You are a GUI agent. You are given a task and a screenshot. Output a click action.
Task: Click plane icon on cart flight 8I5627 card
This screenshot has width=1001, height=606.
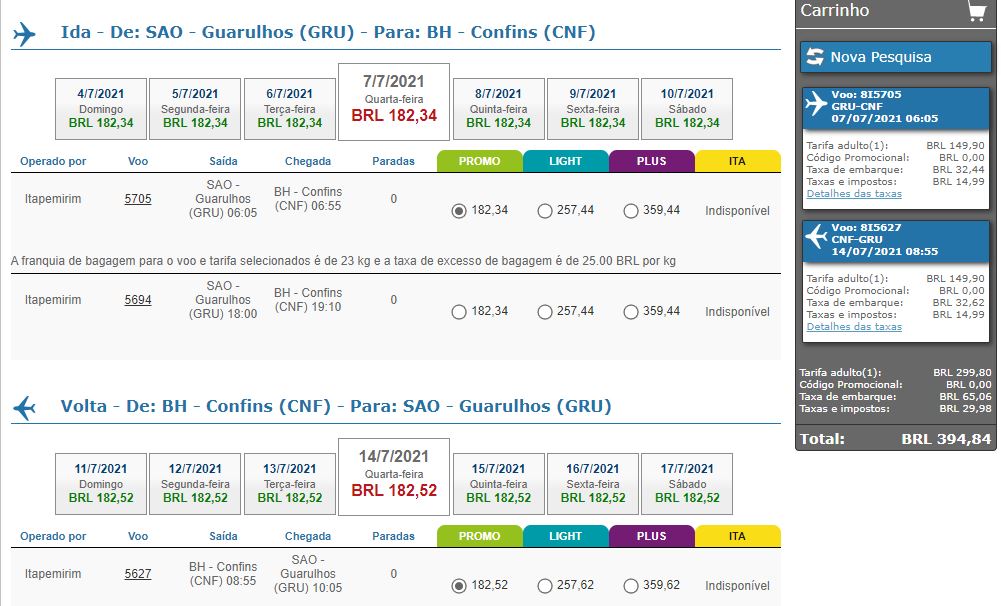[x=817, y=236]
